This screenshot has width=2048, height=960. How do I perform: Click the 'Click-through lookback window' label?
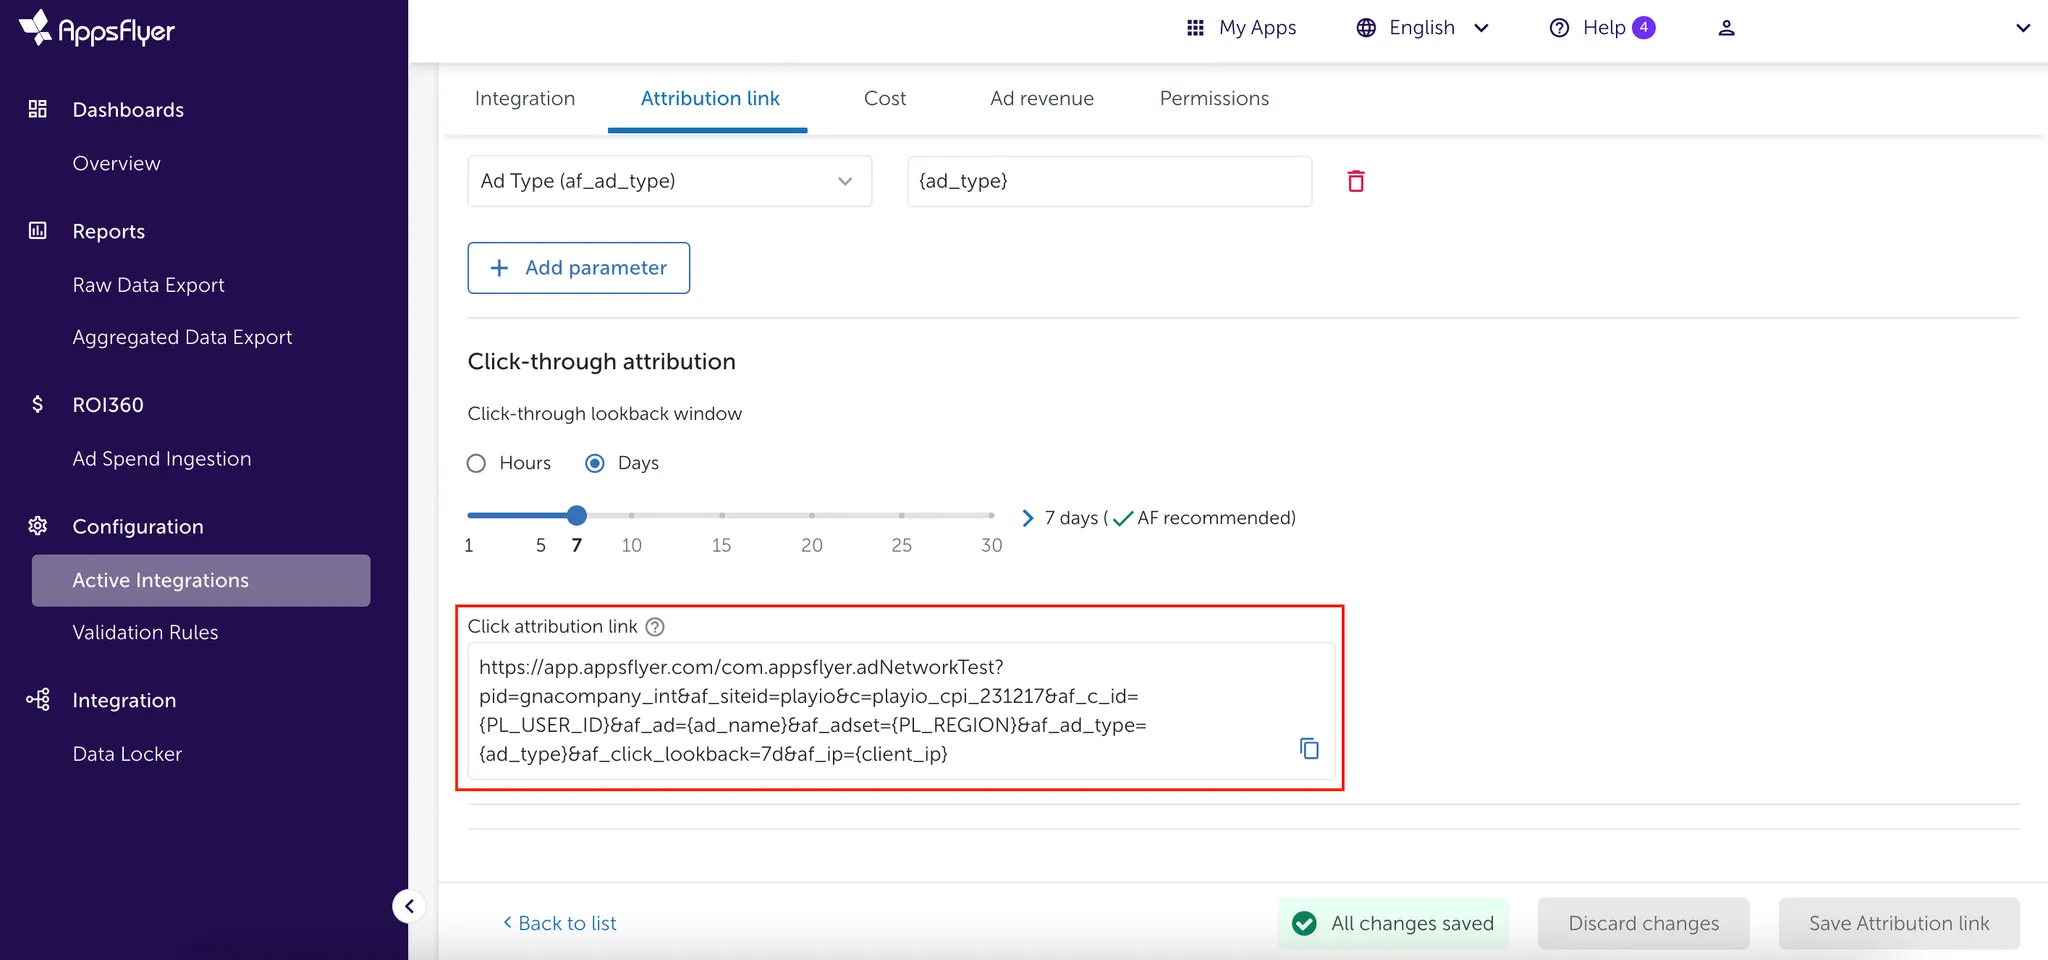coord(605,414)
